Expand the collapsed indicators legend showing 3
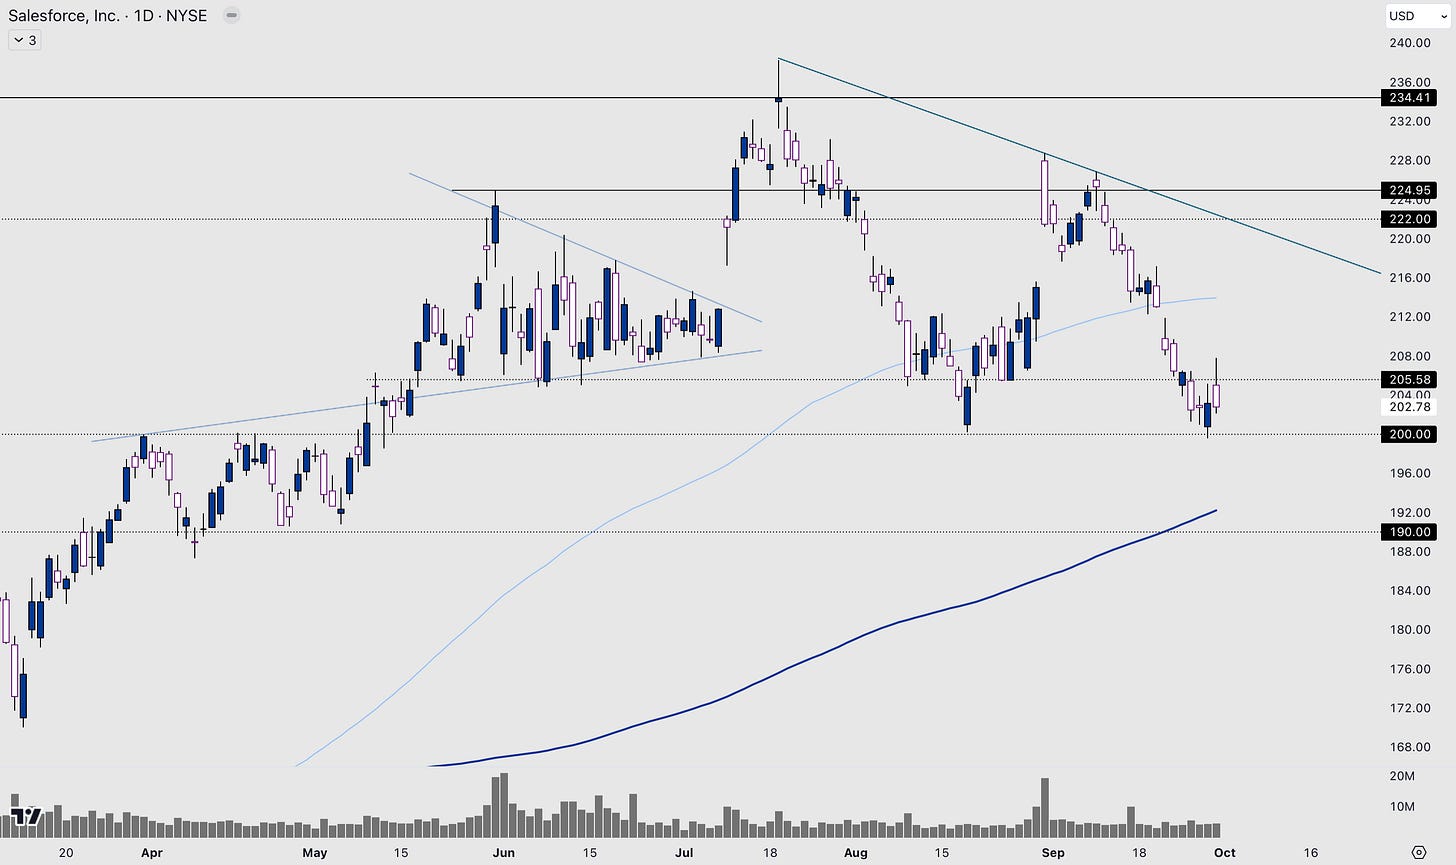This screenshot has width=1456, height=865. point(24,40)
